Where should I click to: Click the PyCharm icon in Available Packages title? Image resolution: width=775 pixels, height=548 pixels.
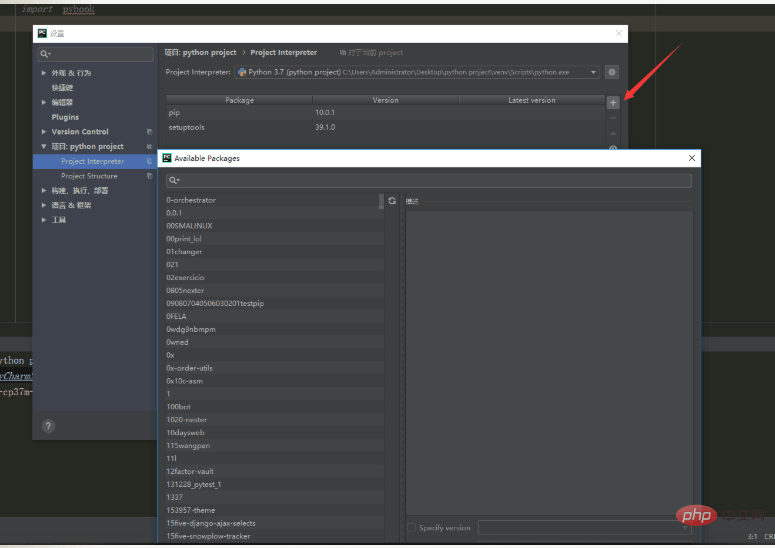click(167, 158)
